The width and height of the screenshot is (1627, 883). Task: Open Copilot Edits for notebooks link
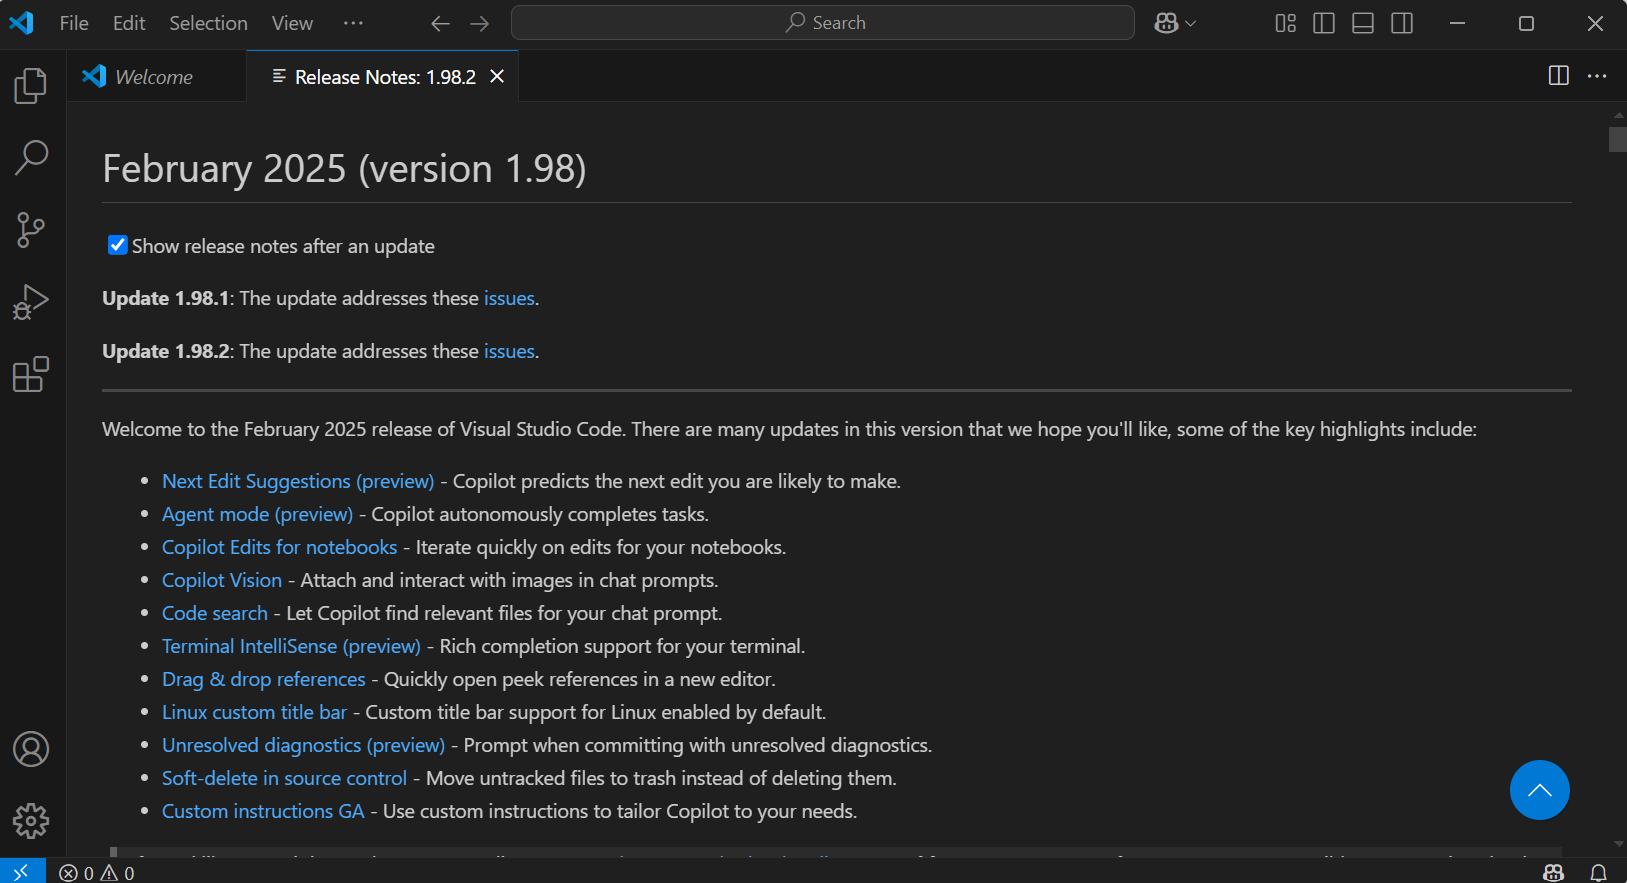279,547
